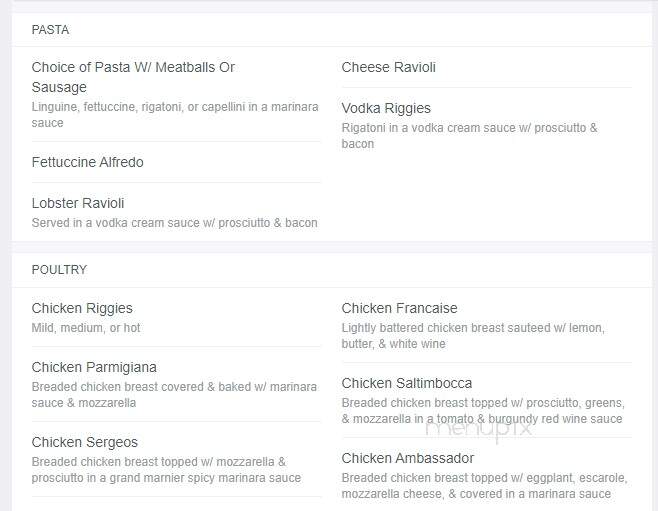Select Chicken Ambassador entry

[x=408, y=458]
